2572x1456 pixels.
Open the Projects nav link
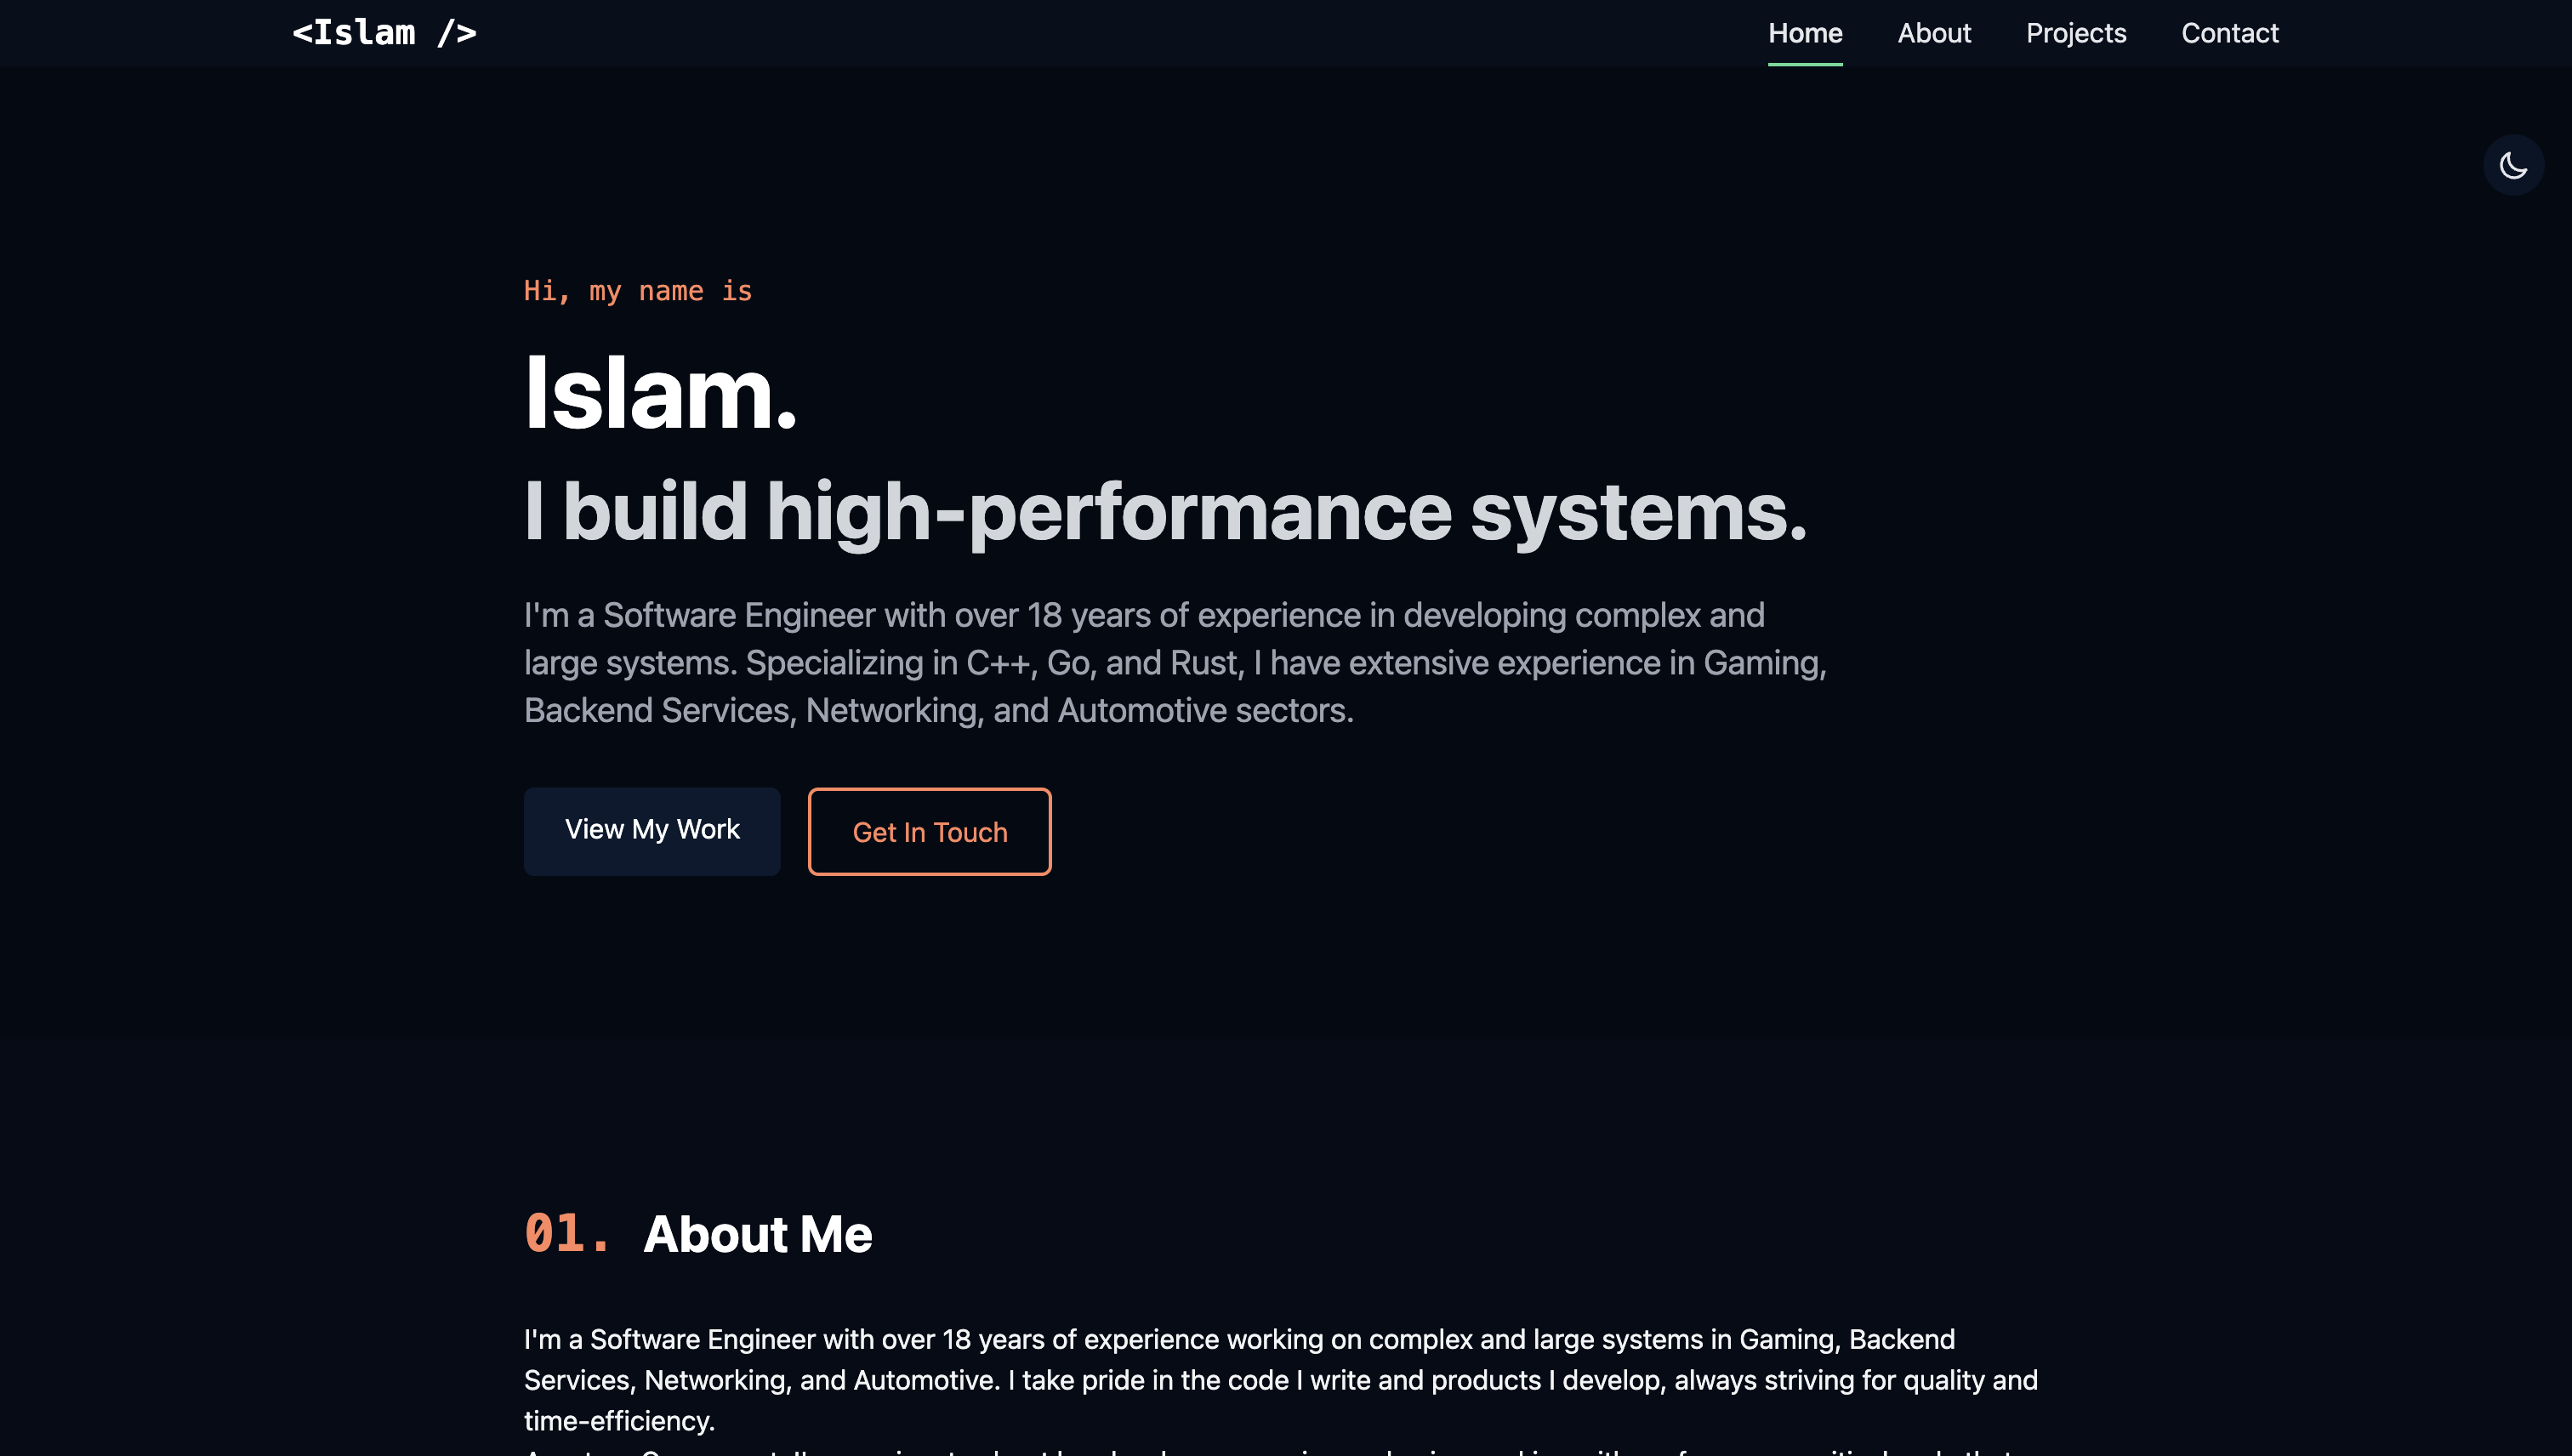coord(2075,33)
